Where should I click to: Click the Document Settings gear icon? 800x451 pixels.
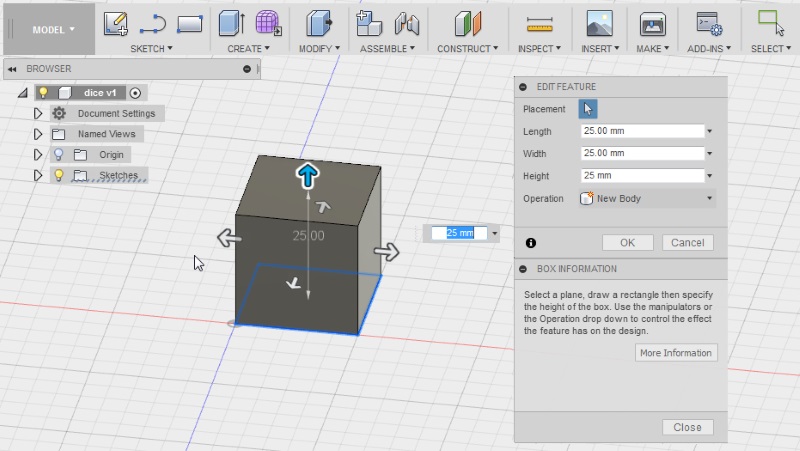(59, 113)
